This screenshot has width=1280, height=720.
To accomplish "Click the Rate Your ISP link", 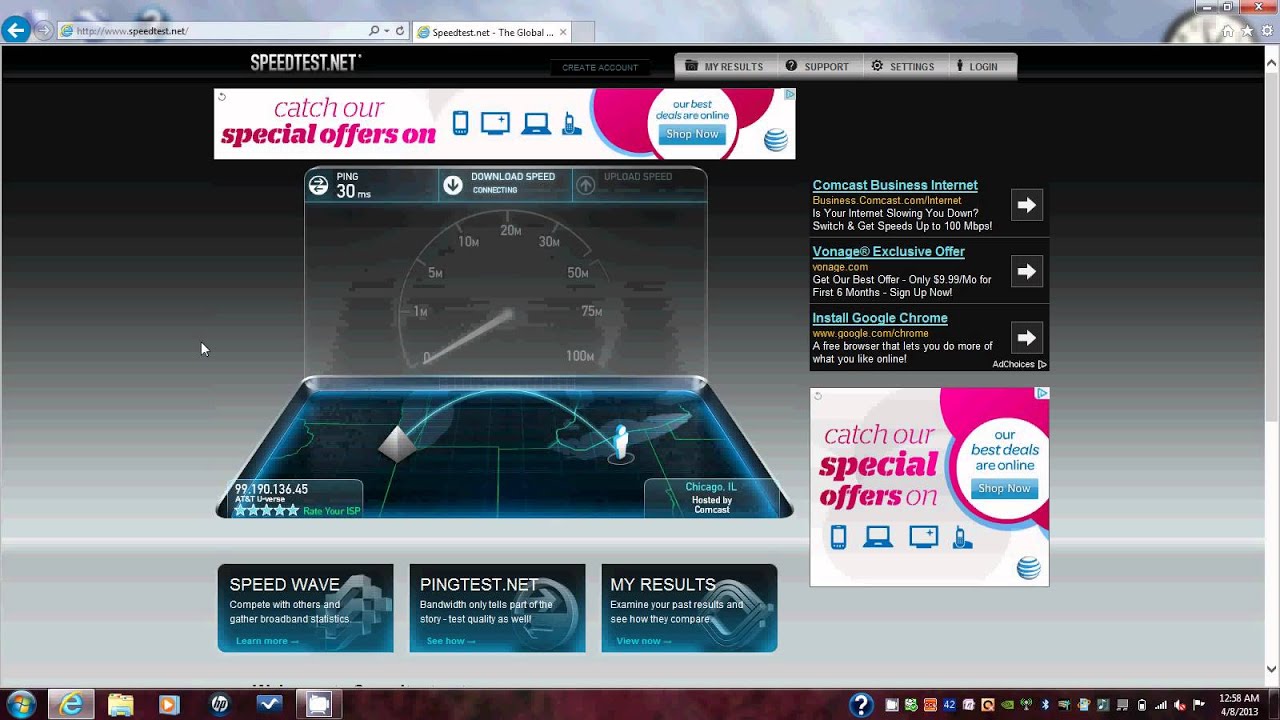I will [x=331, y=511].
